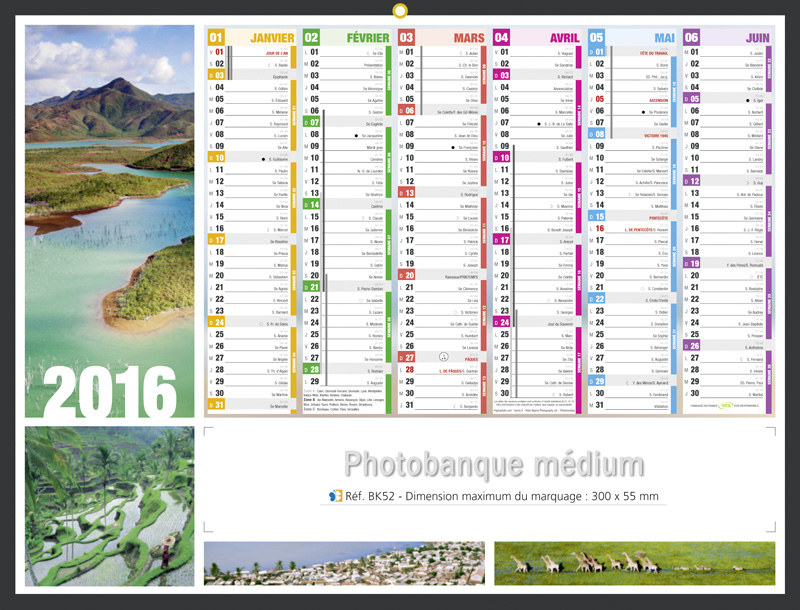Click the Easter clock icon beside Pâques

(x=444, y=356)
